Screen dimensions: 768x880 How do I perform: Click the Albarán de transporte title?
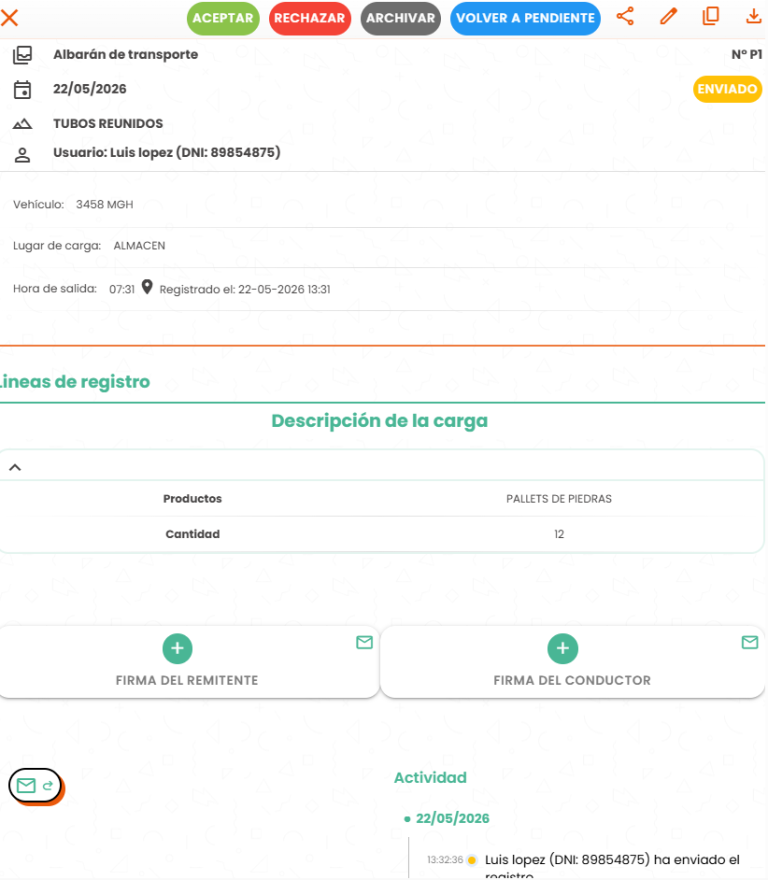coord(126,54)
